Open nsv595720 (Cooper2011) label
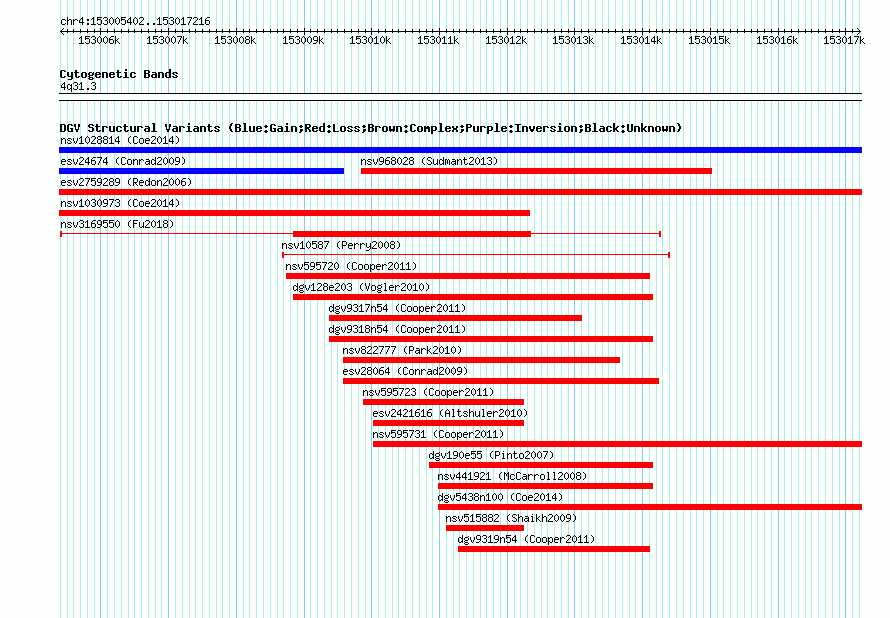Viewport: 890px width, 618px height. point(351,266)
